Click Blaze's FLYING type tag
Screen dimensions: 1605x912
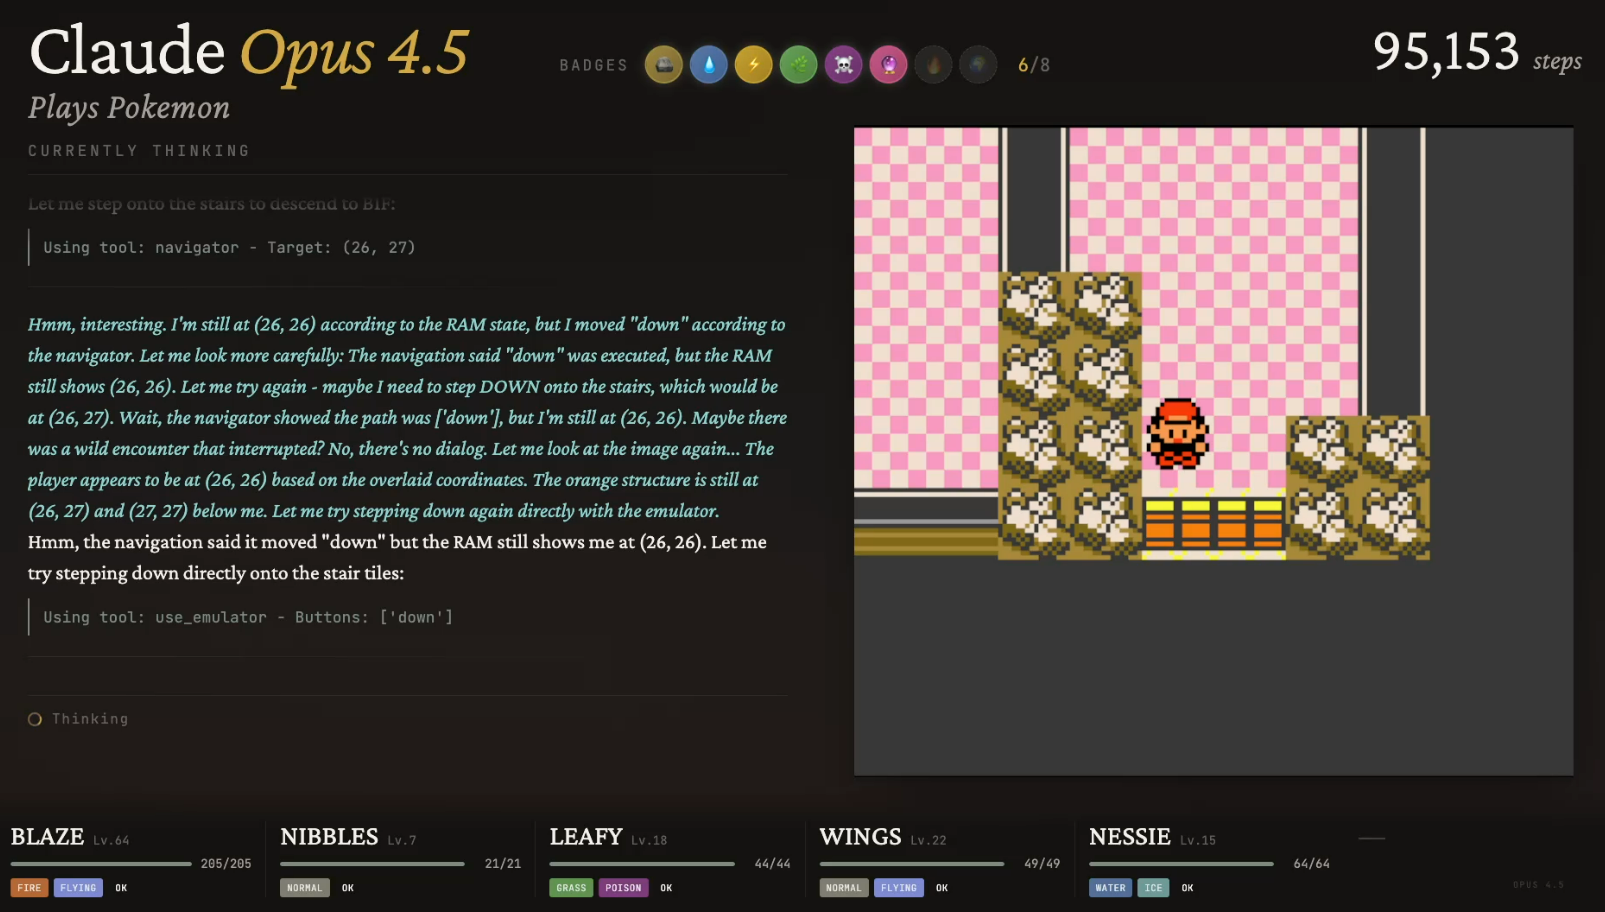(78, 888)
